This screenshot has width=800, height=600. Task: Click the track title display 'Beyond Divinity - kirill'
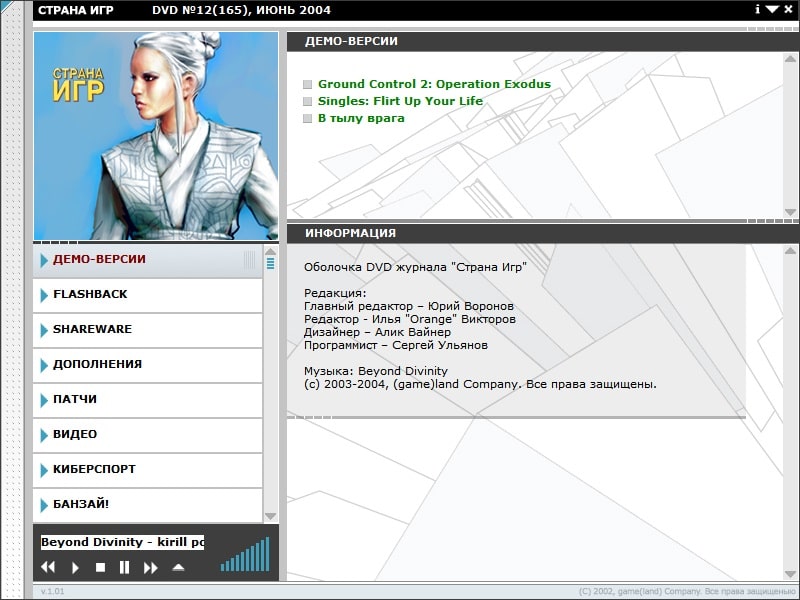(122, 542)
